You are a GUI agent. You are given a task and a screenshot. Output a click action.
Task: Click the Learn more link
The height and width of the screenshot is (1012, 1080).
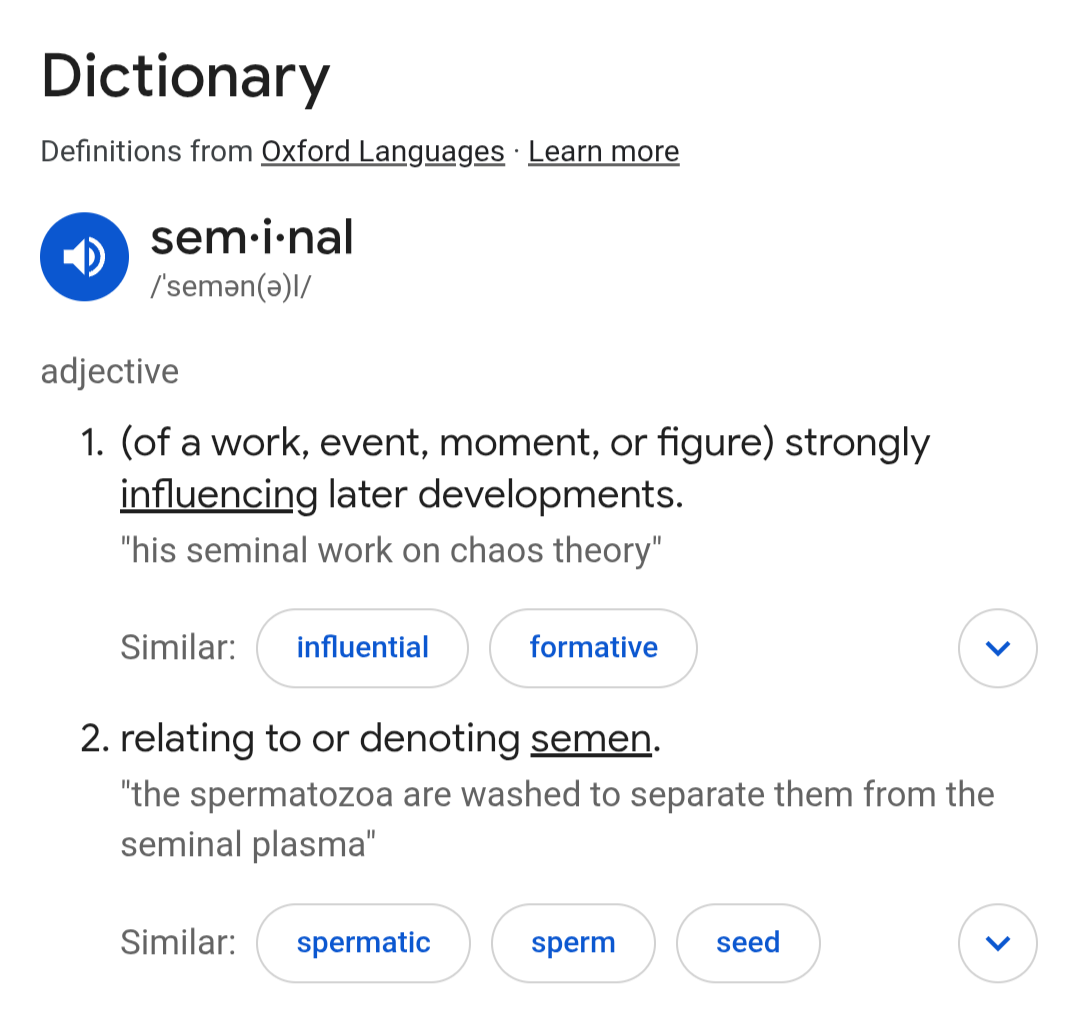coord(603,152)
